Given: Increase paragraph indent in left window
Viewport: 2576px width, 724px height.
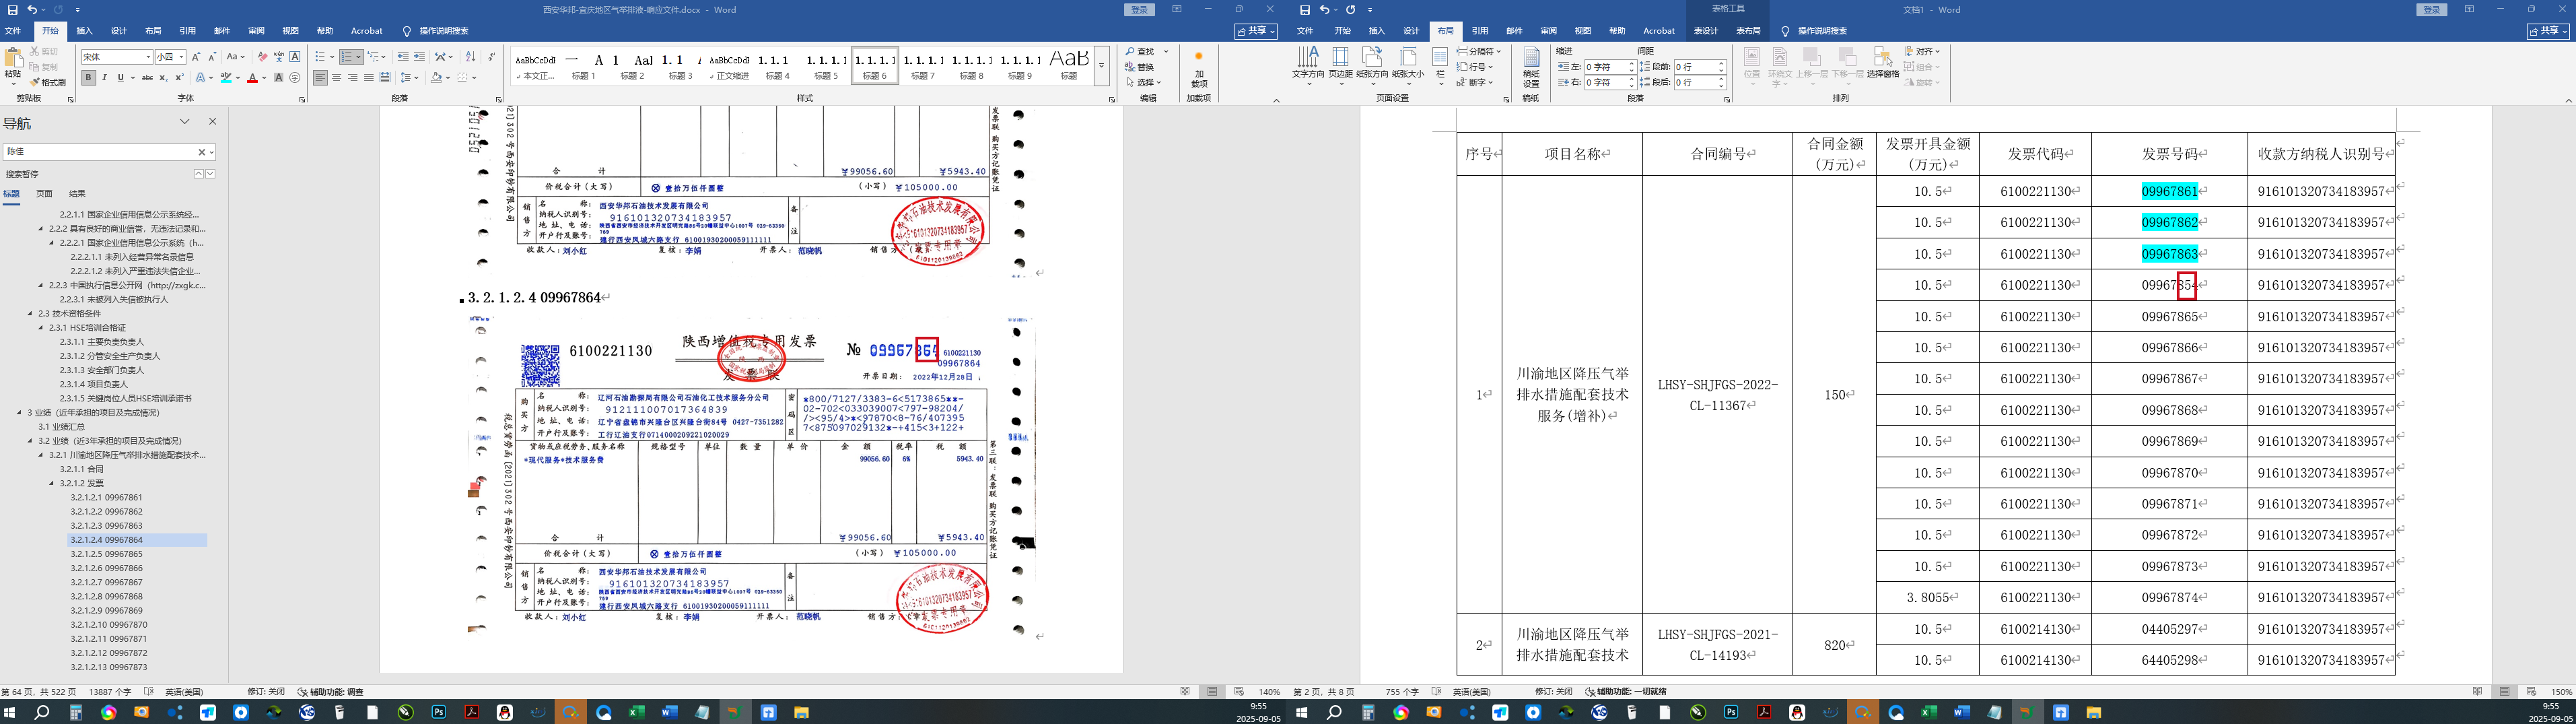Looking at the screenshot, I should [419, 57].
